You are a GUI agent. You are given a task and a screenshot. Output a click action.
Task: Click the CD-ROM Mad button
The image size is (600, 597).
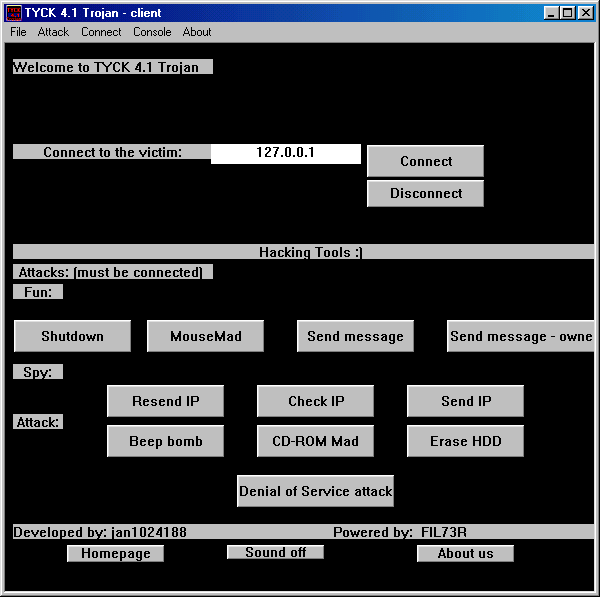(315, 441)
